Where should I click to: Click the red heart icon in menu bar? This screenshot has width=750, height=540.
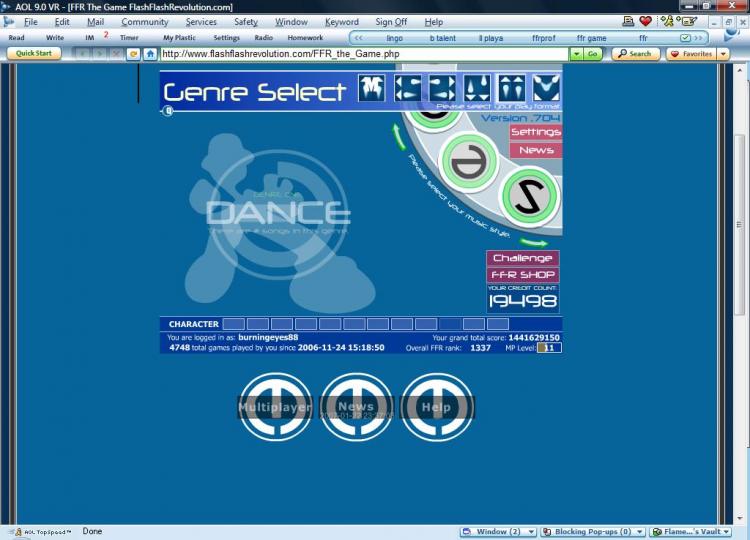tap(645, 21)
